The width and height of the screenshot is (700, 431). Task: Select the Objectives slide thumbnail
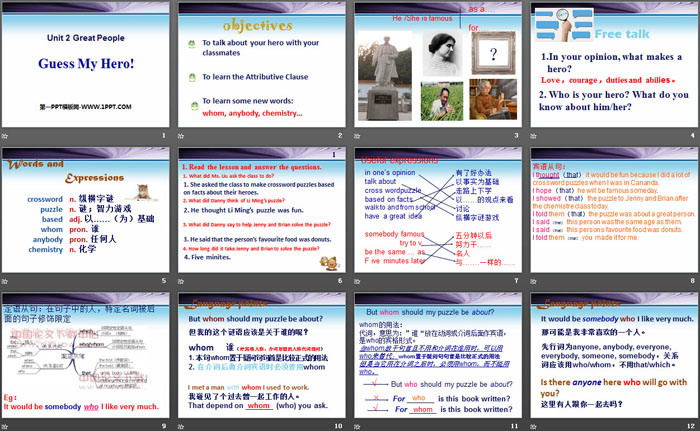tap(262, 65)
